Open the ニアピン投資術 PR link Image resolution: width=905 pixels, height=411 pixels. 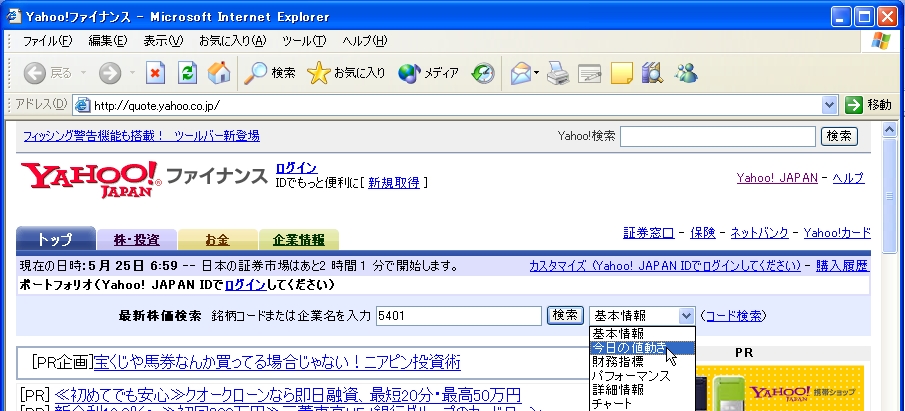(277, 363)
